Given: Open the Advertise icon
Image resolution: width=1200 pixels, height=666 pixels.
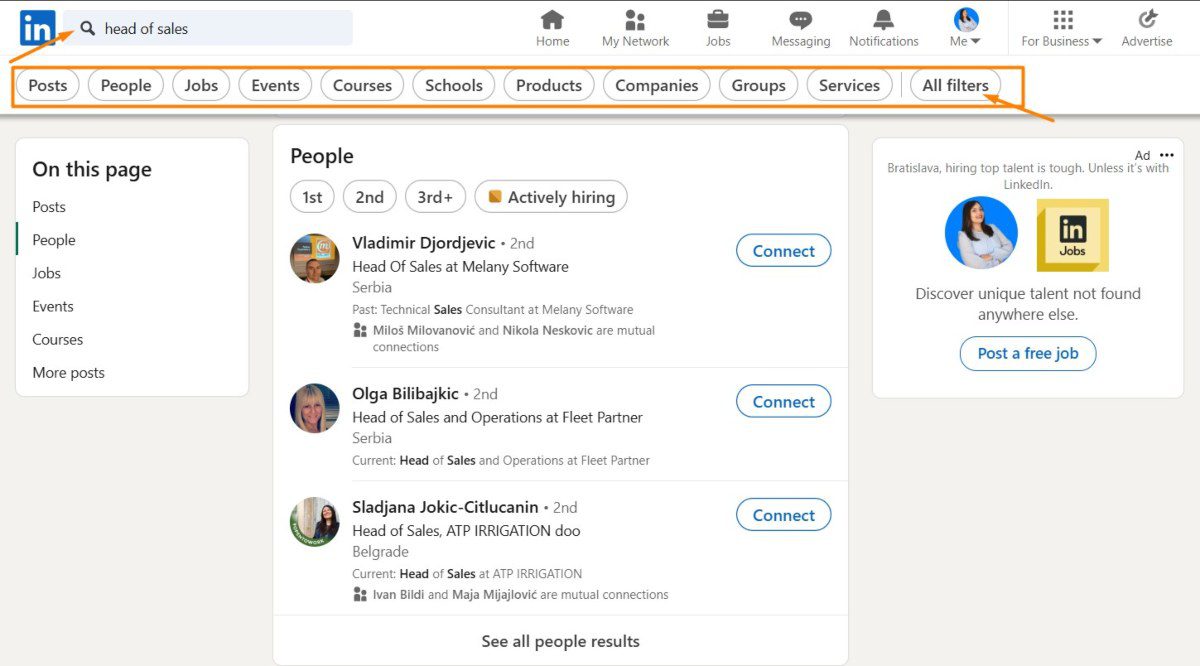Looking at the screenshot, I should pos(1147,19).
